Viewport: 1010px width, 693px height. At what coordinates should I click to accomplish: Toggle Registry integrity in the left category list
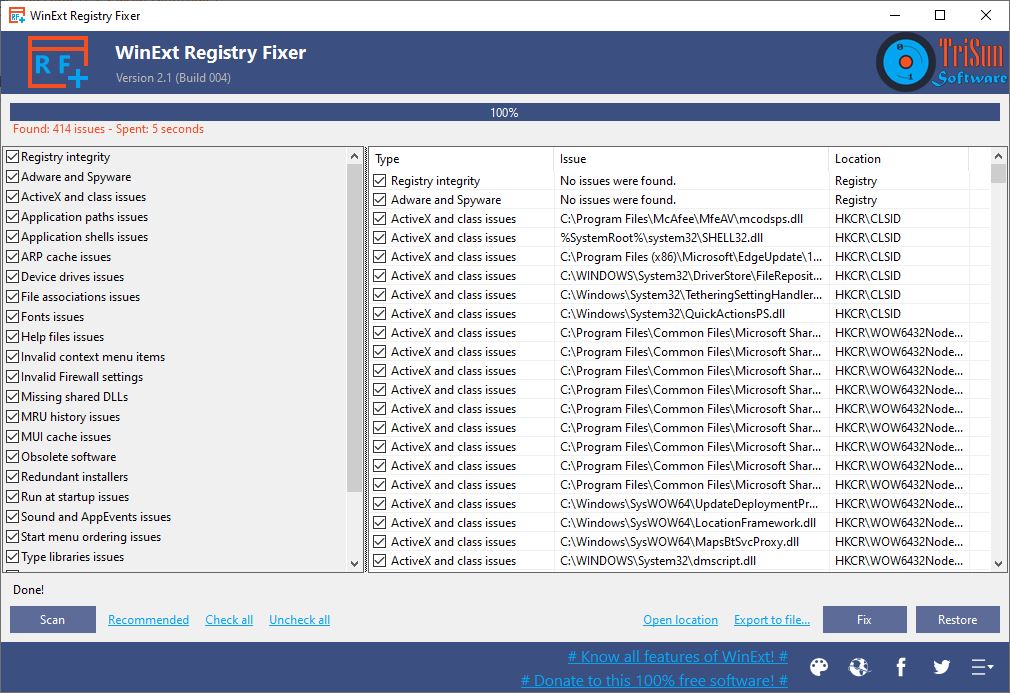coord(12,157)
